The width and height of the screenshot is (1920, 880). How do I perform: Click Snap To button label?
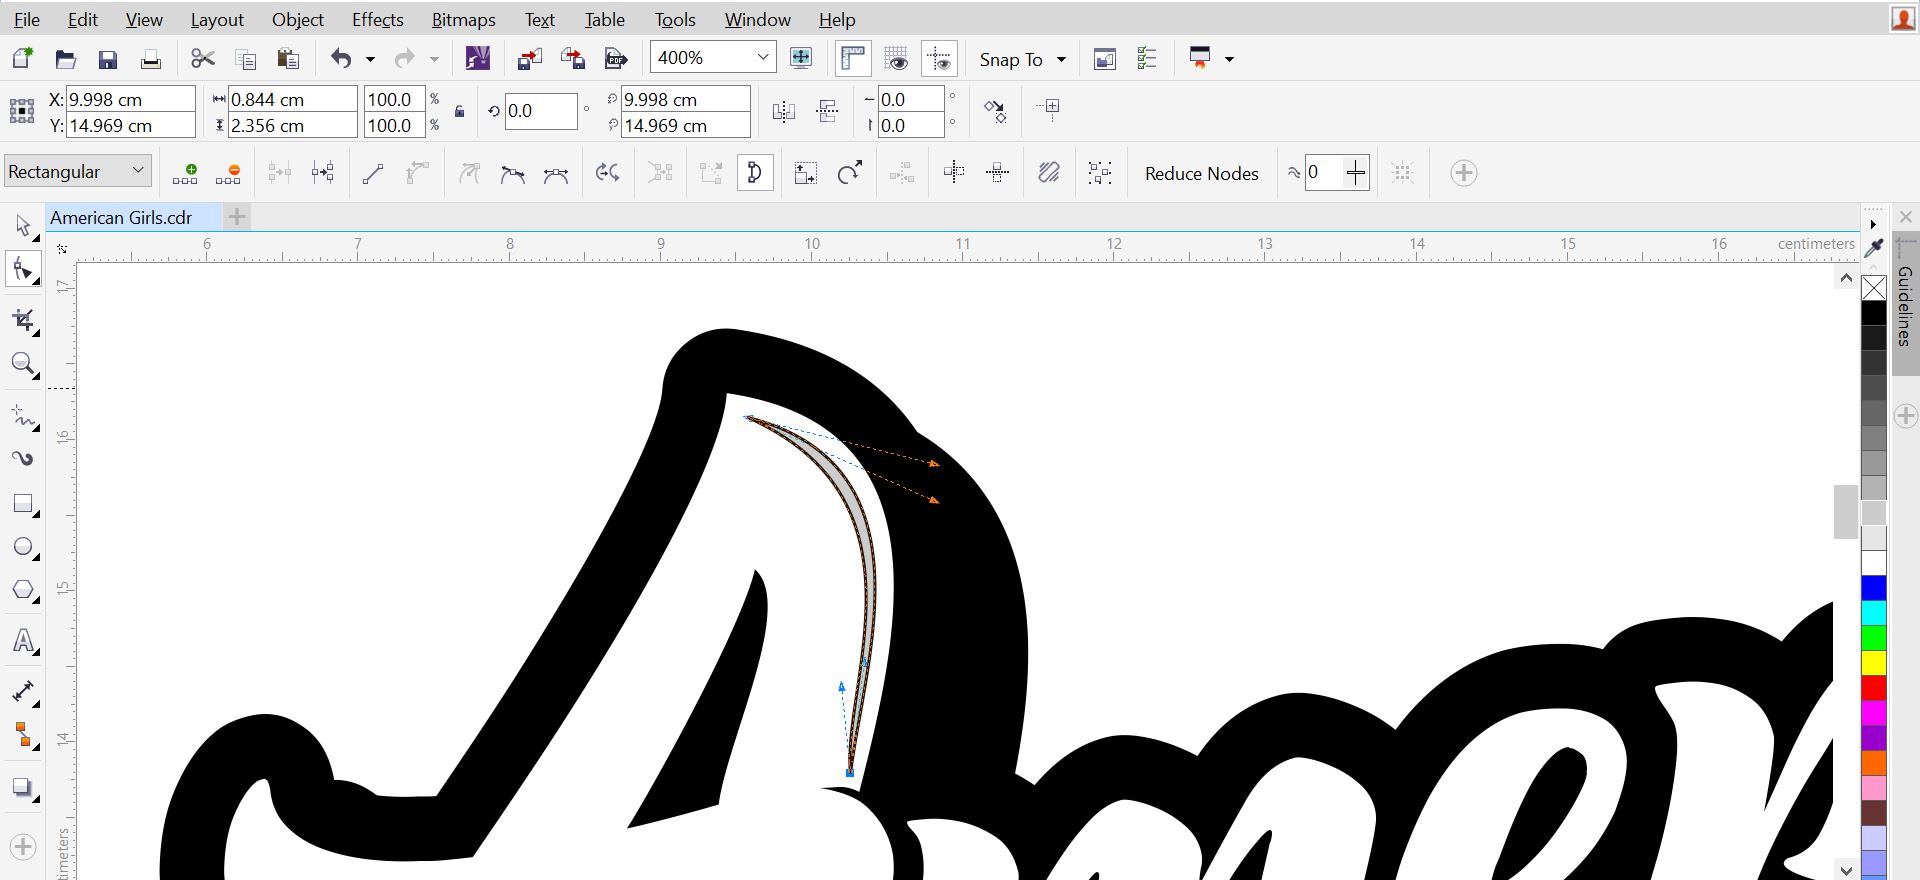tap(1011, 60)
